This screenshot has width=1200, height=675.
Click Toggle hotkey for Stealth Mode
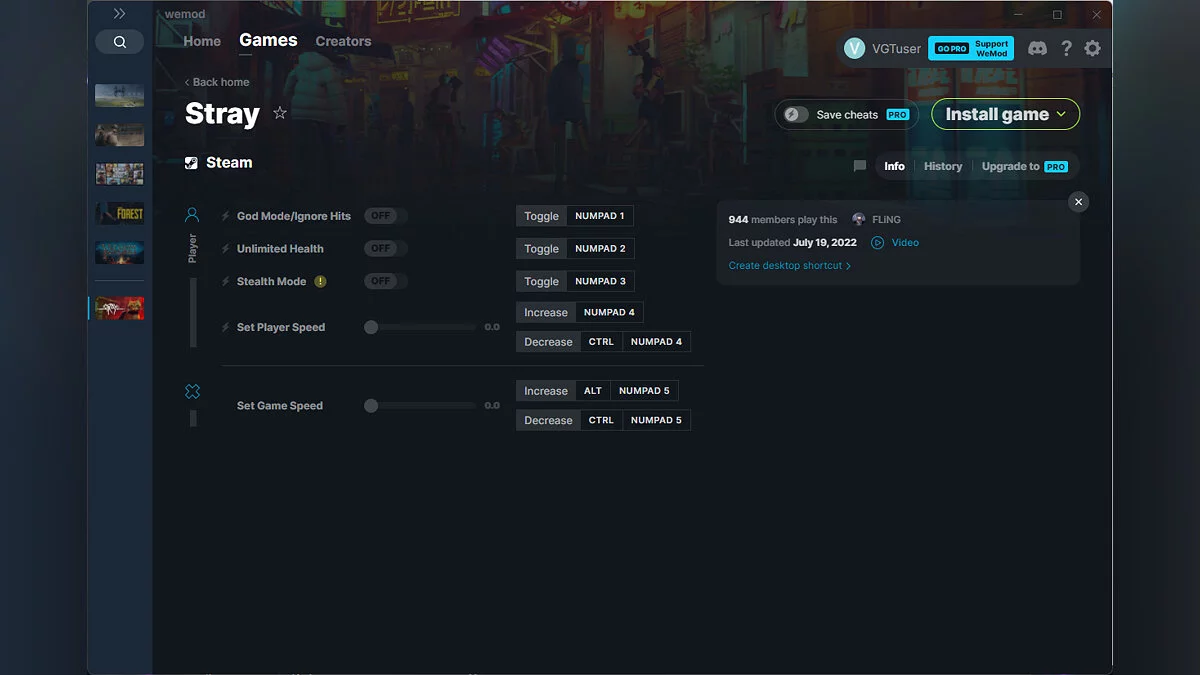[x=542, y=281]
